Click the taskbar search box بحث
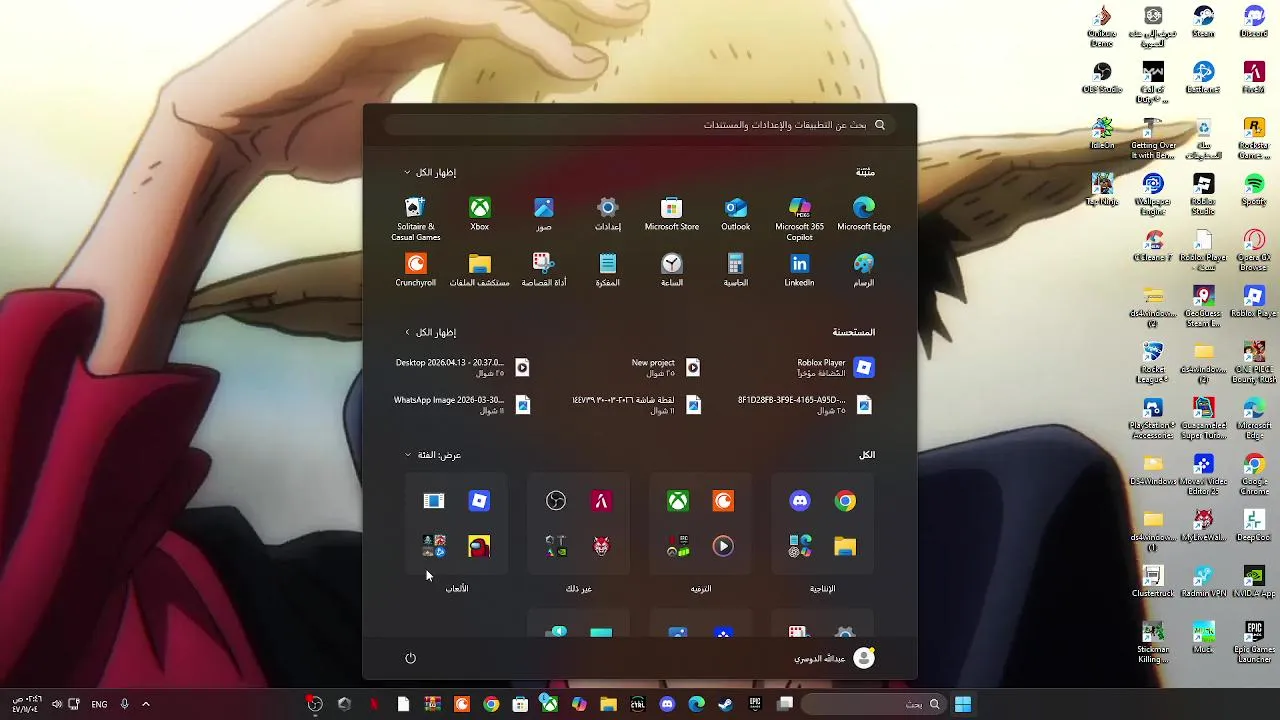The image size is (1280, 720). pos(873,704)
